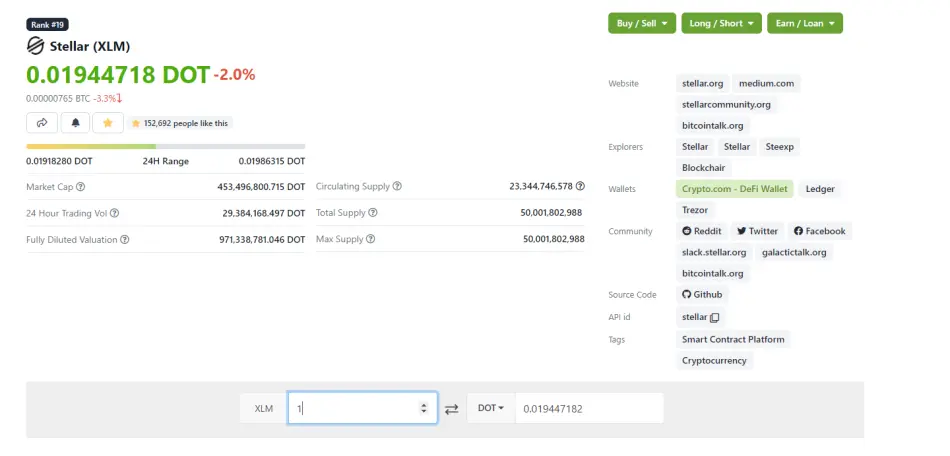Open bitcointalk.org link in Website row
Image resolution: width=950 pixels, height=456 pixels.
[x=712, y=125]
